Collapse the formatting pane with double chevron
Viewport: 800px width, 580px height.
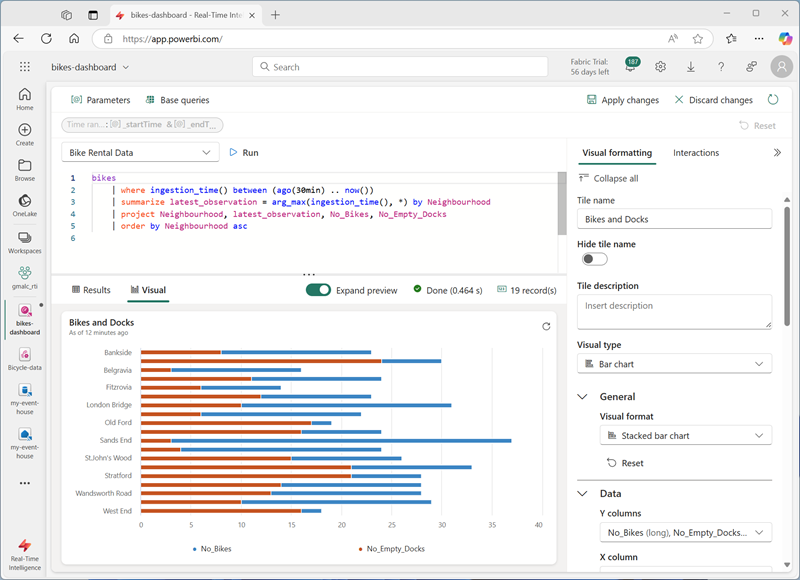click(x=777, y=153)
